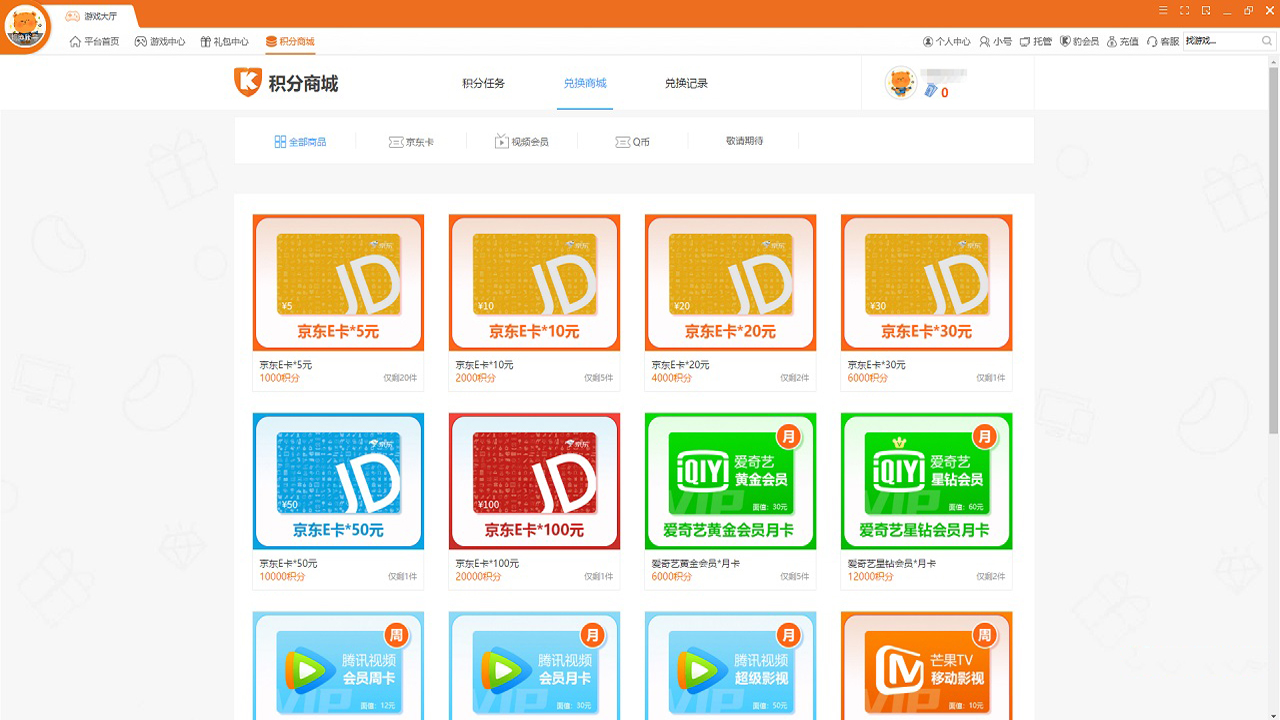Click the search magnifier icon
Image resolution: width=1280 pixels, height=720 pixels.
coord(1268,42)
